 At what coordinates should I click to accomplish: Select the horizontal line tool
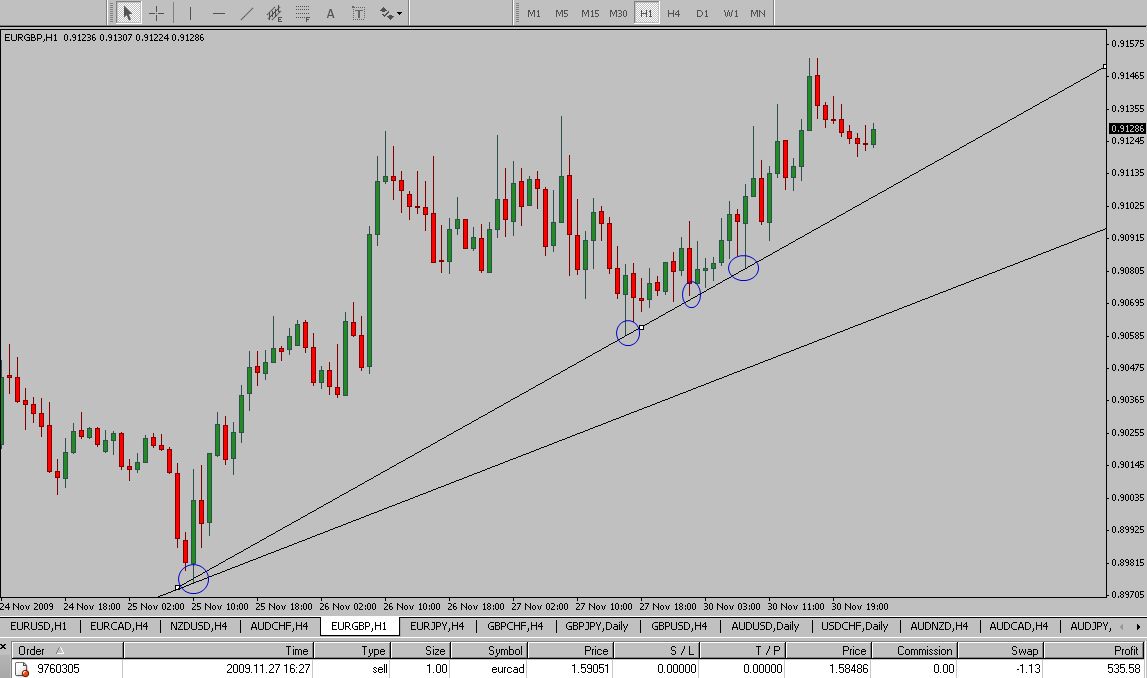point(219,13)
